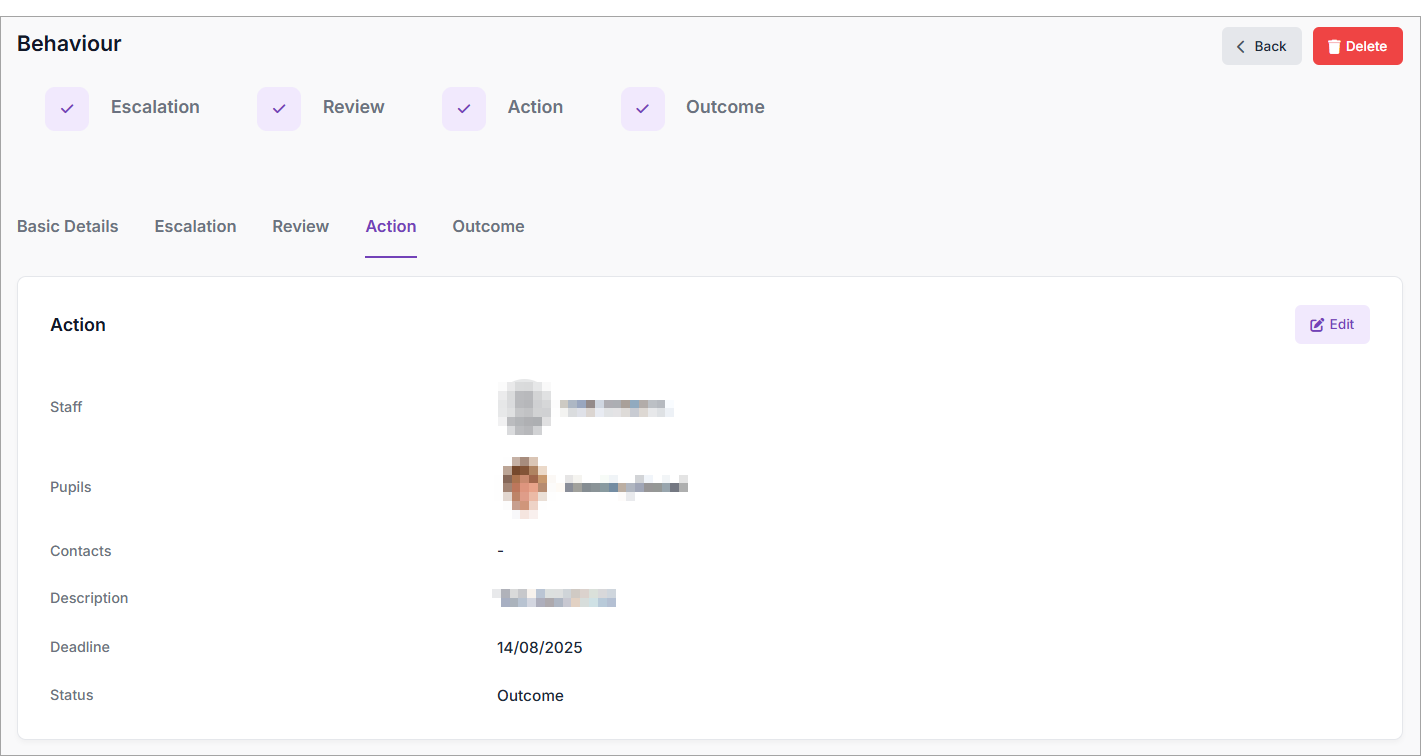Open the staff member's avatar
This screenshot has height=756, width=1421.
[524, 407]
